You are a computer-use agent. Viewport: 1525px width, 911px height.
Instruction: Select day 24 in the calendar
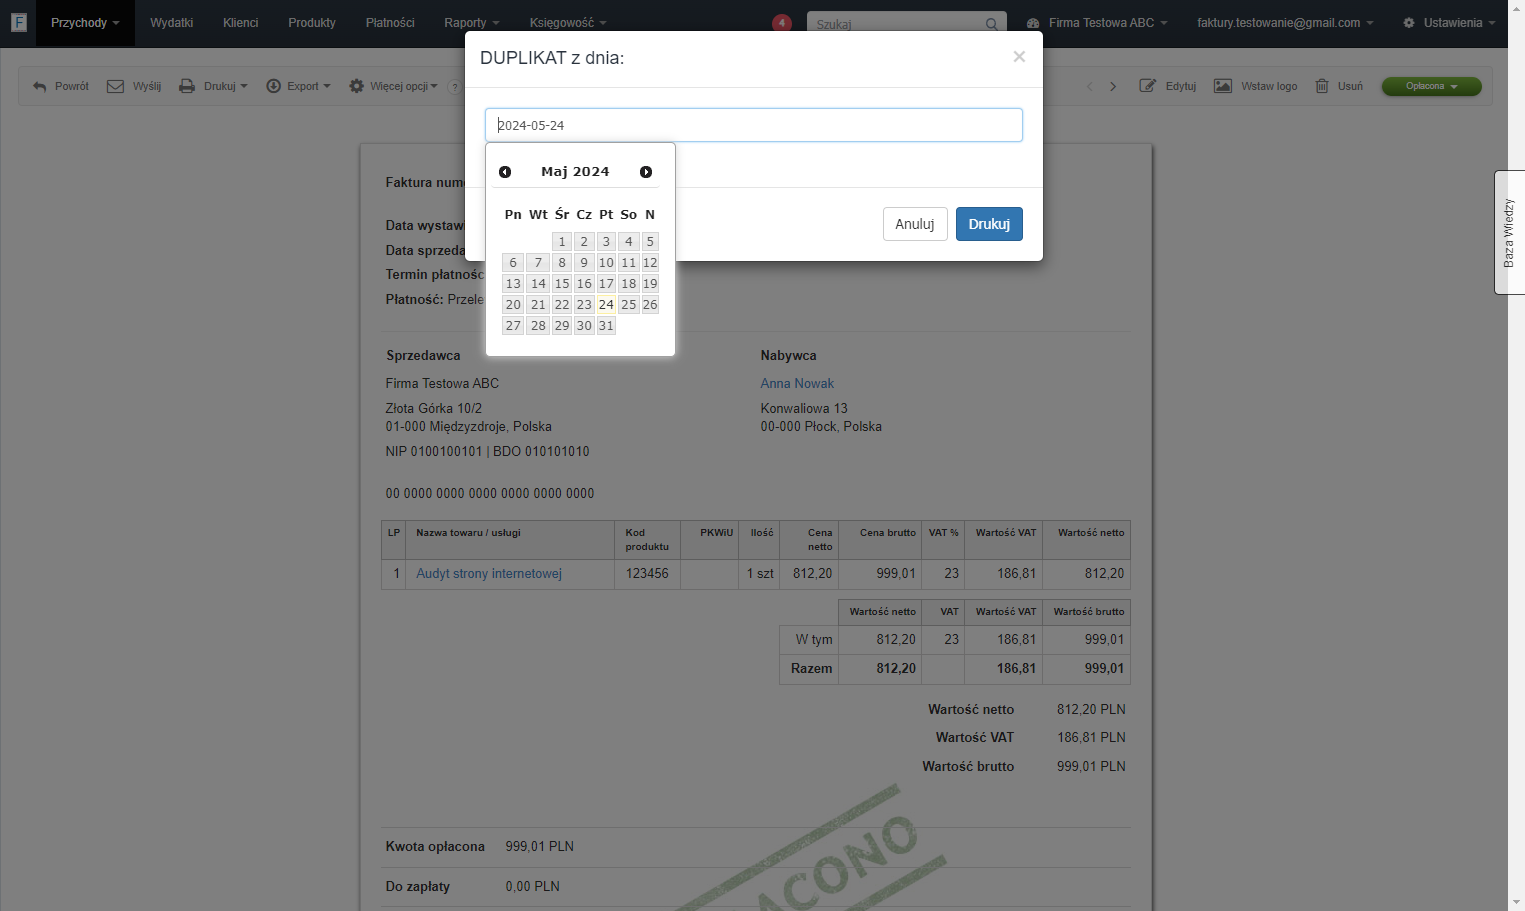pos(606,305)
